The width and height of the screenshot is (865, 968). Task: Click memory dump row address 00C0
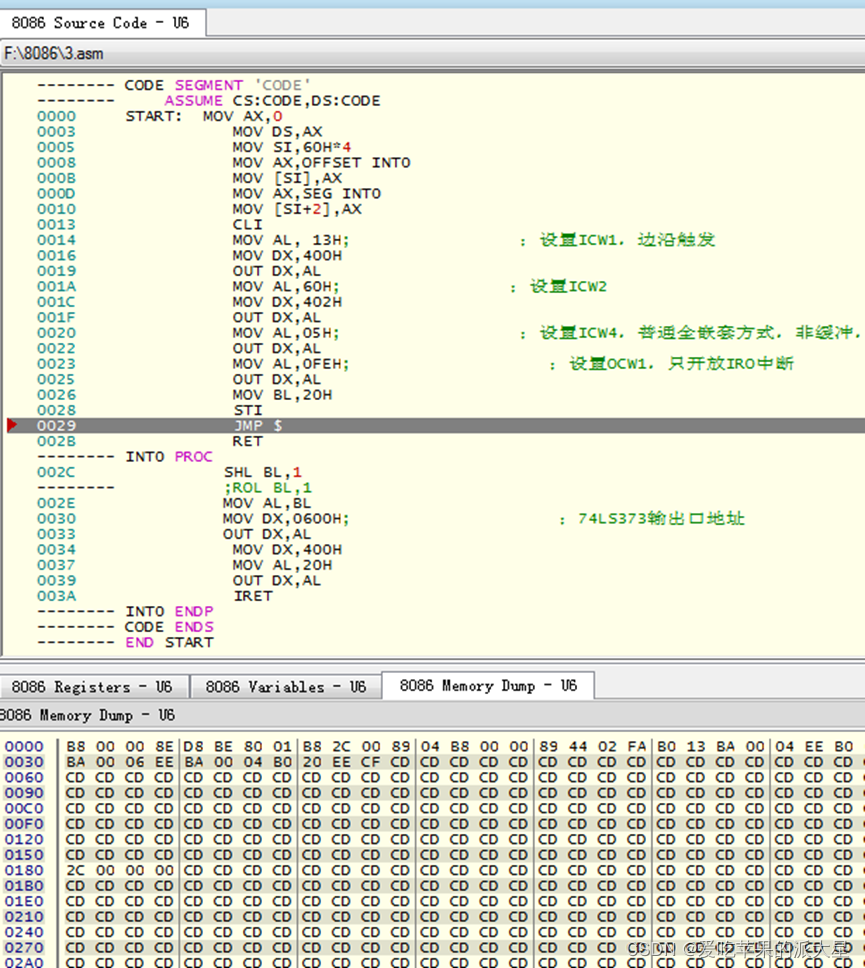[24, 807]
